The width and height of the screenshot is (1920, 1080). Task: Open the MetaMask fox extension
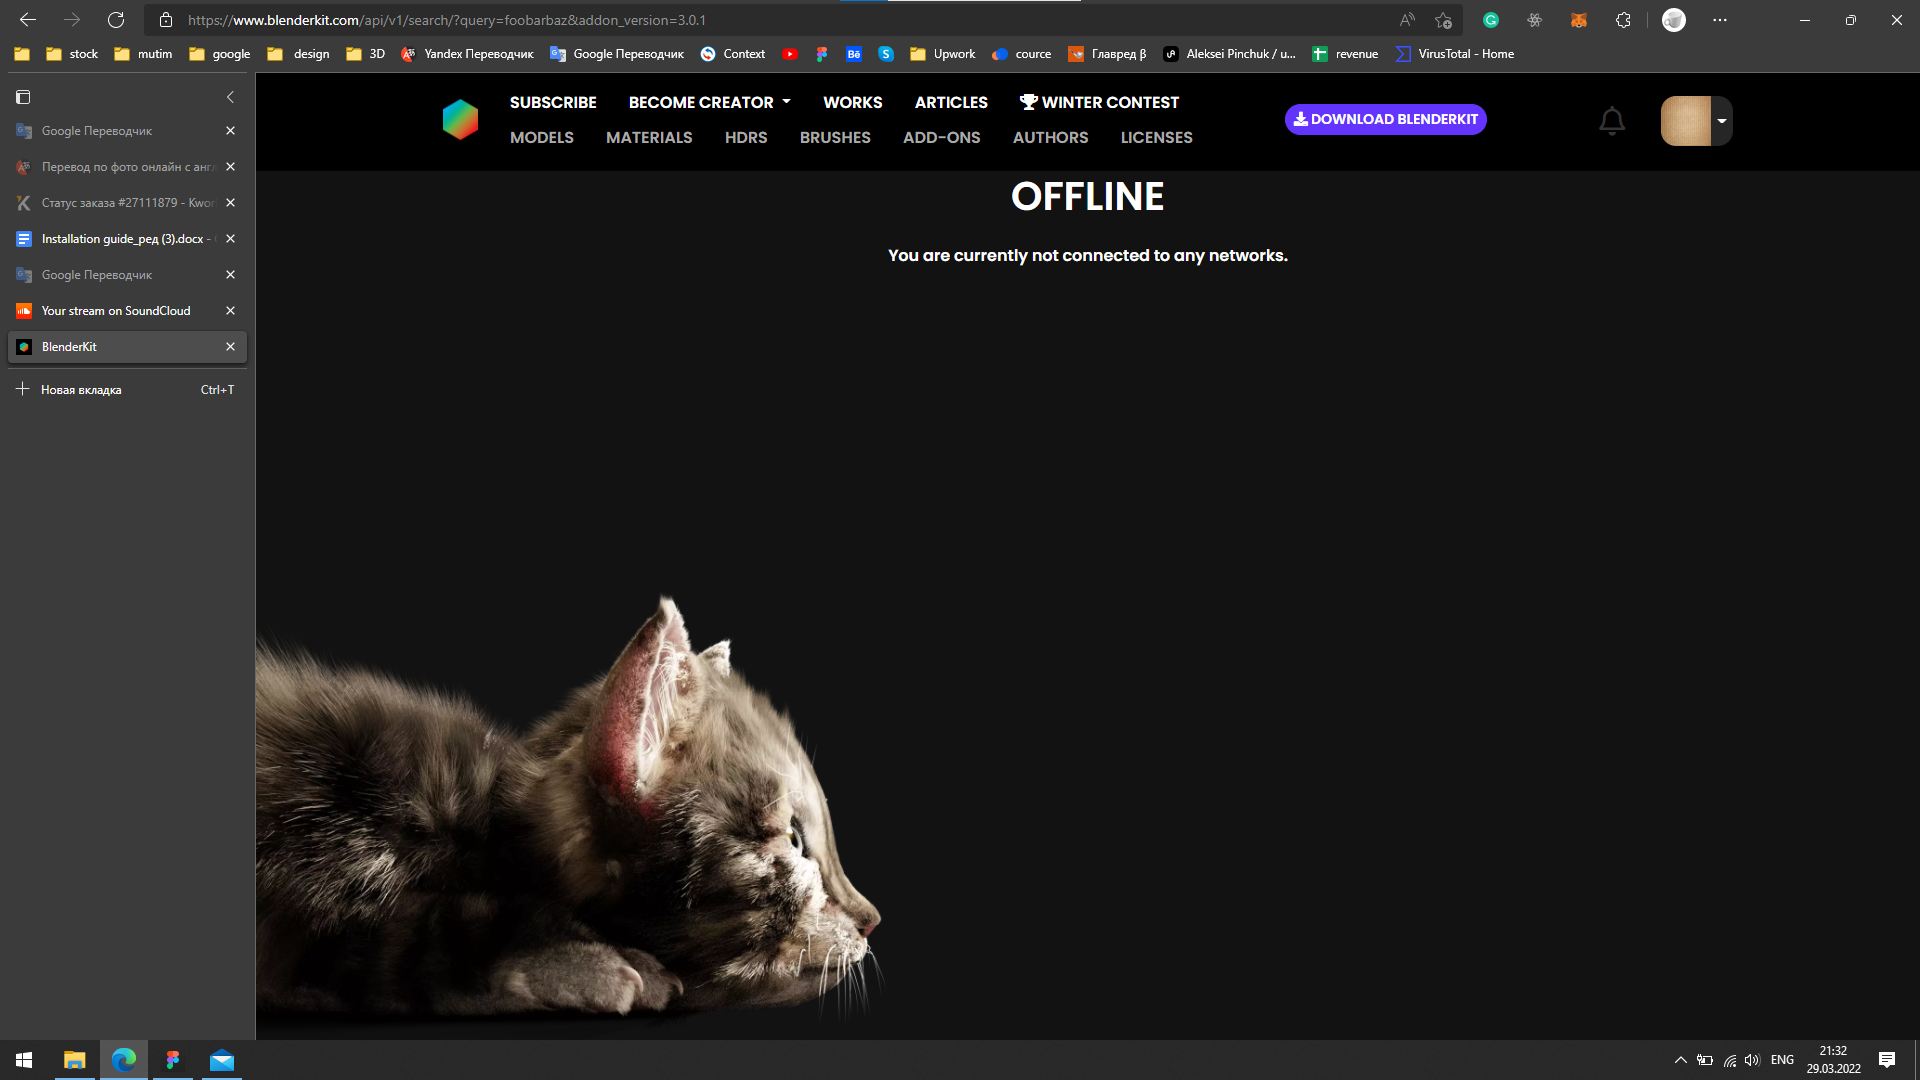pyautogui.click(x=1578, y=20)
